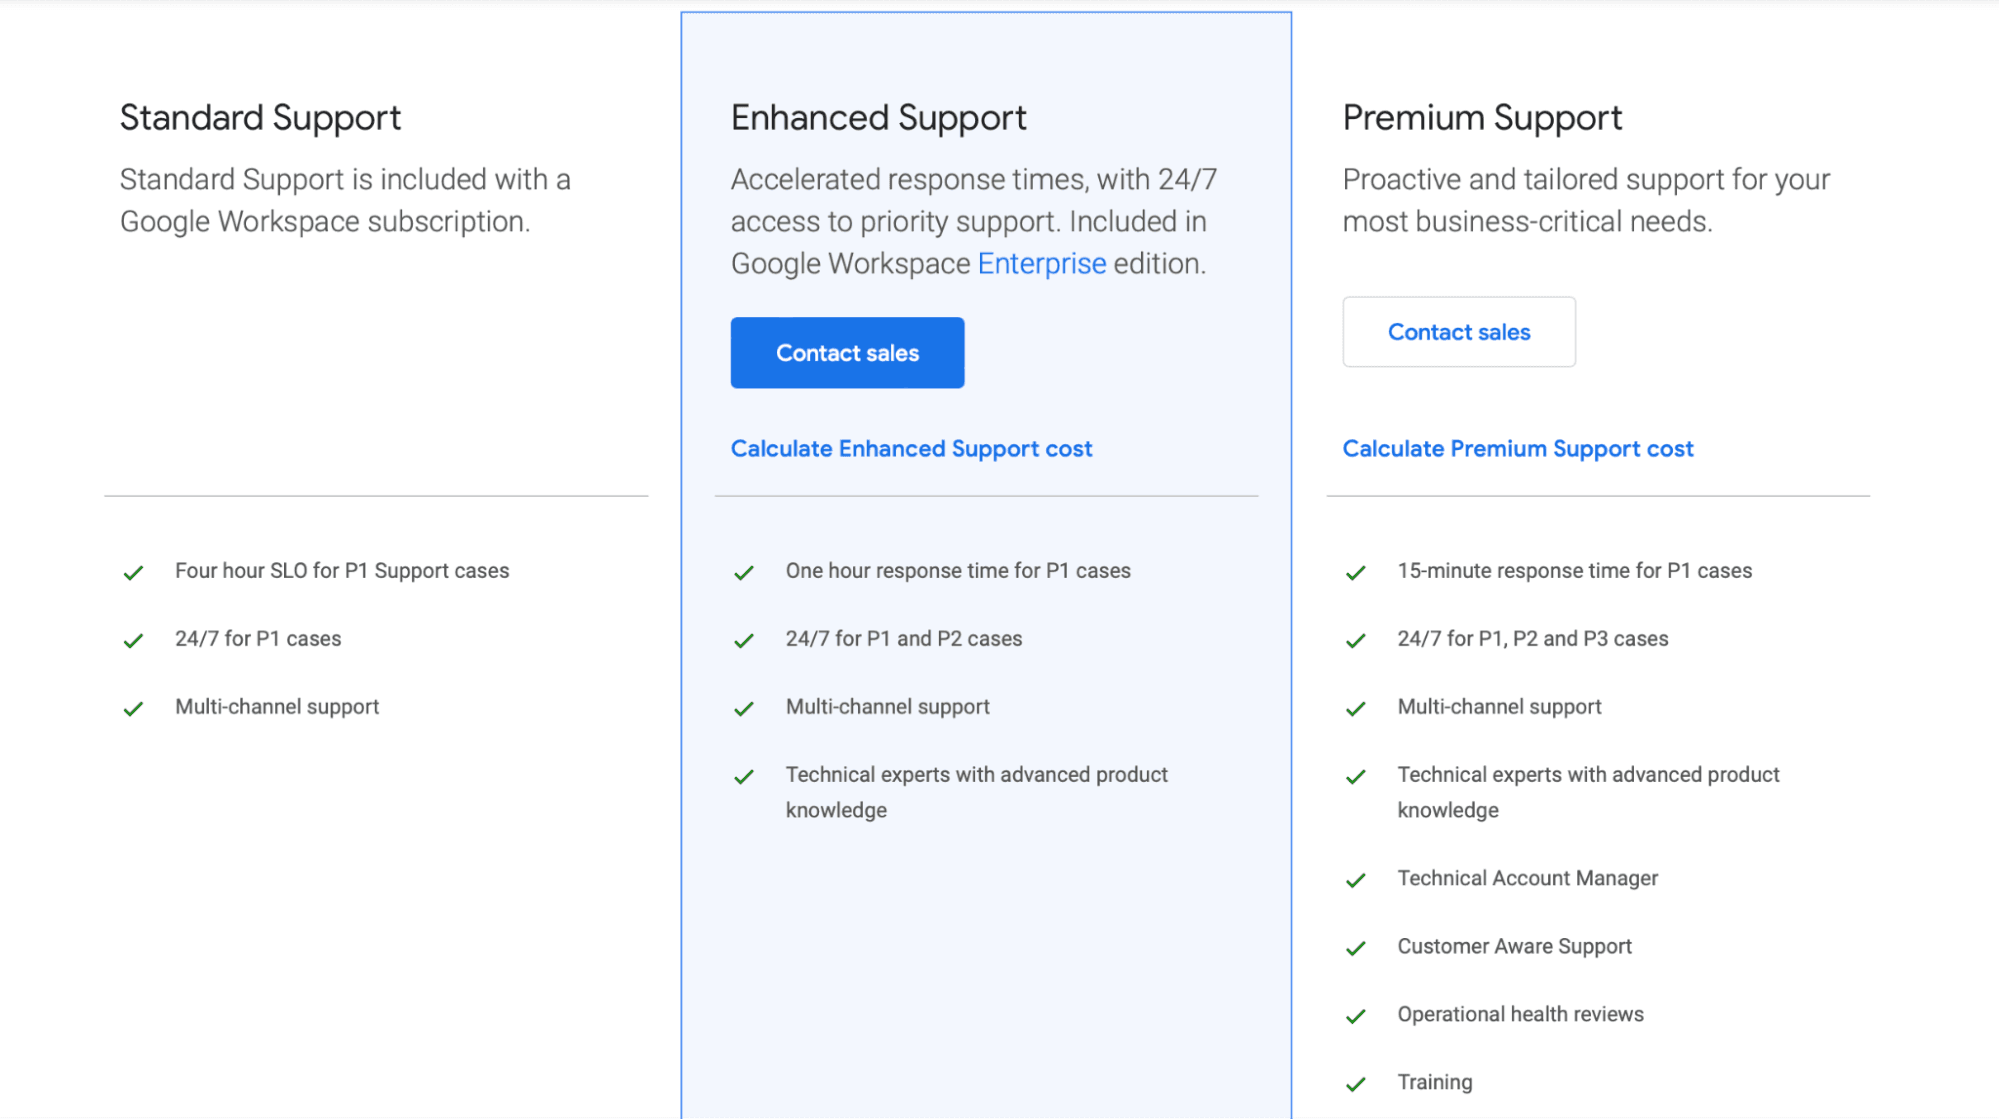Click the 15-minute response time checkmark
The width and height of the screenshot is (1999, 1119).
(1357, 572)
